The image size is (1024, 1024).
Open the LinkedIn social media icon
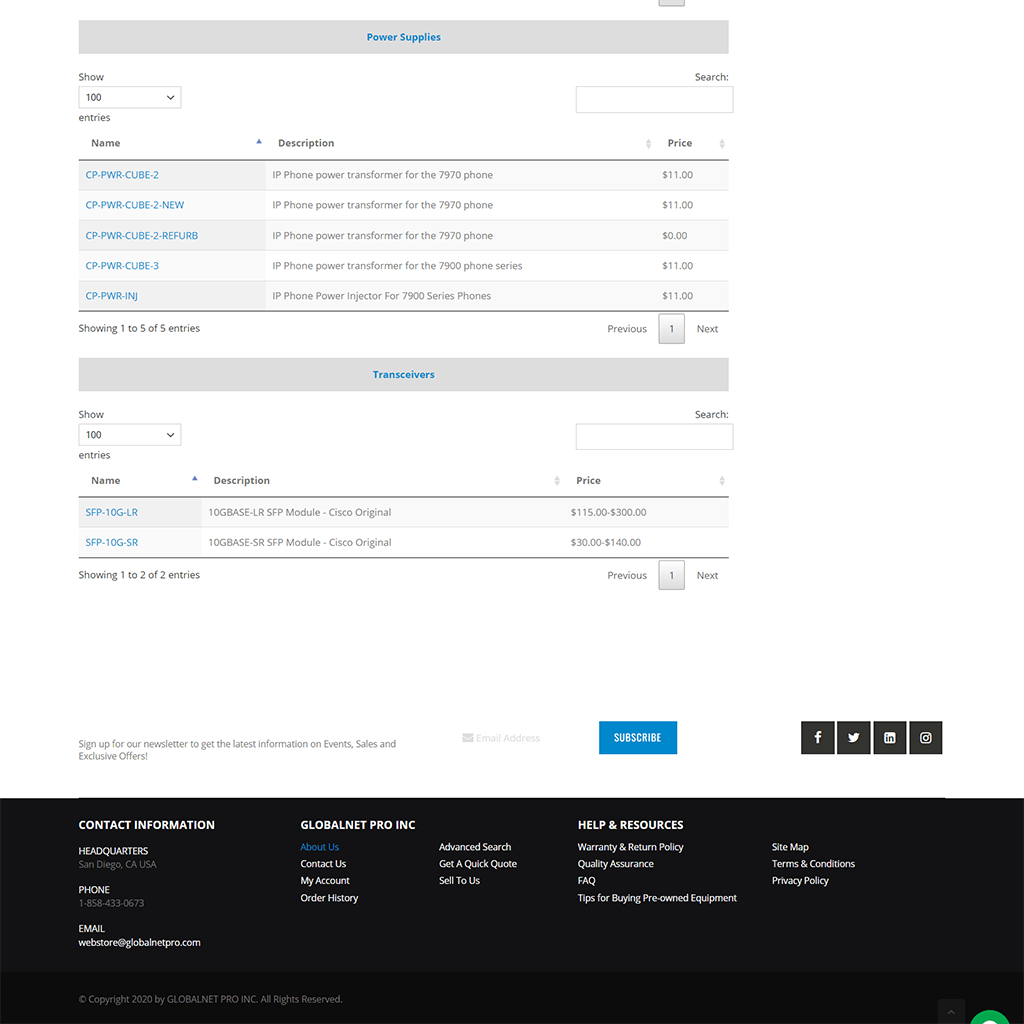pyautogui.click(x=889, y=737)
